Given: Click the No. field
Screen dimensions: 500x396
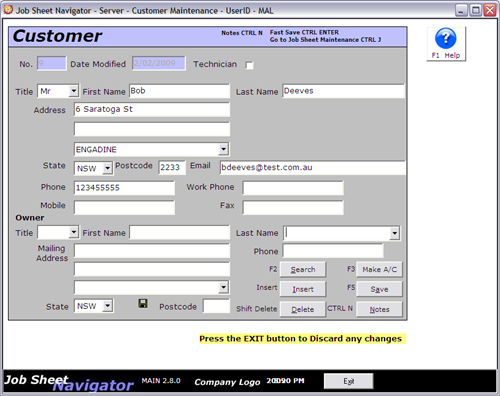Looking at the screenshot, I should tap(51, 63).
